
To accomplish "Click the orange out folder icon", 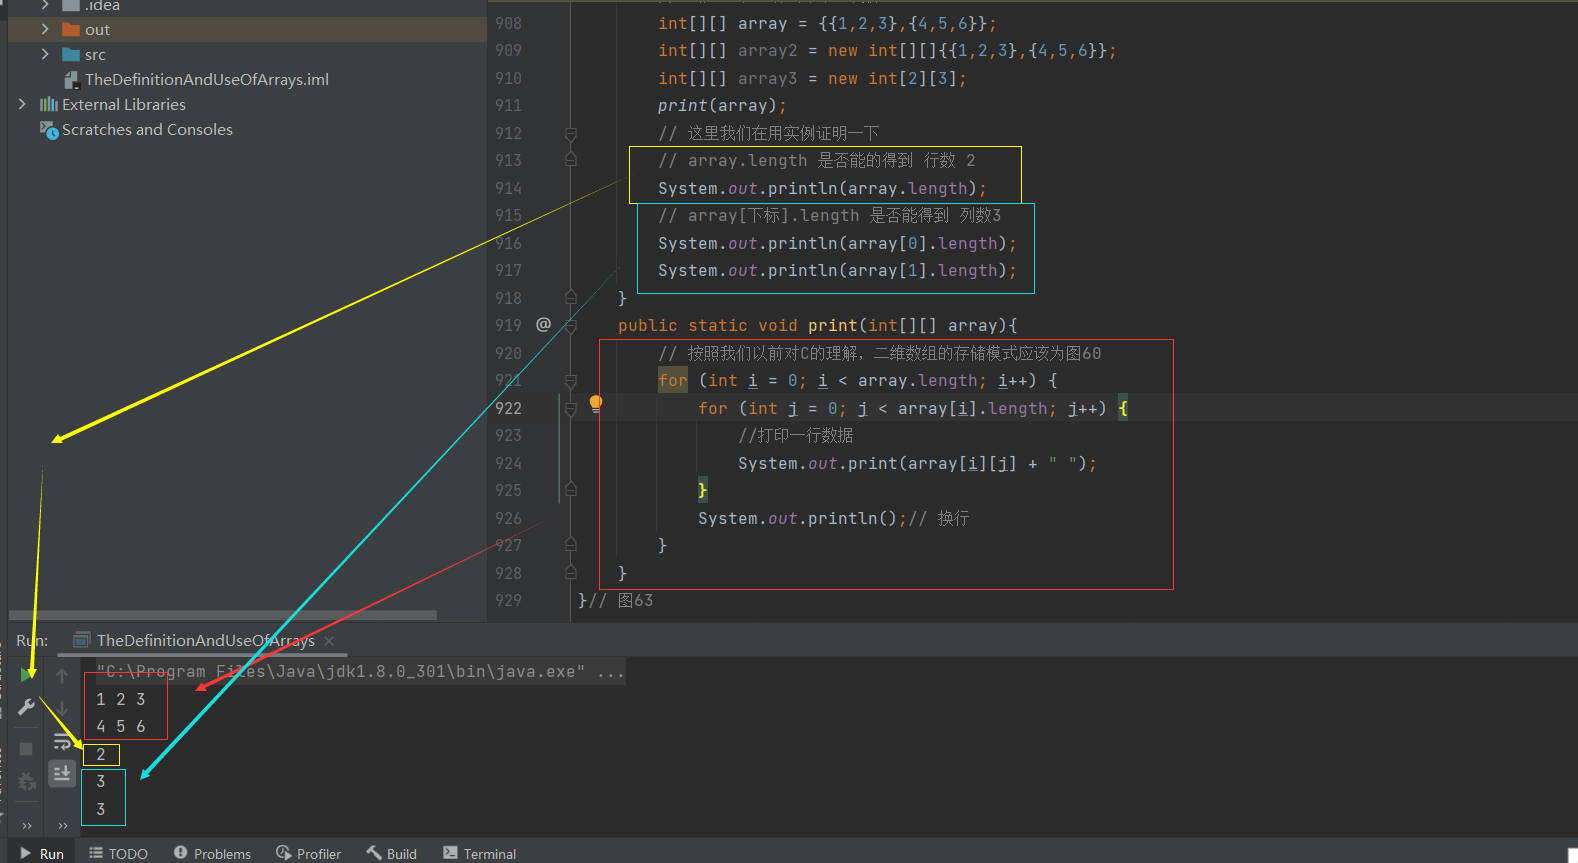I will 71,29.
